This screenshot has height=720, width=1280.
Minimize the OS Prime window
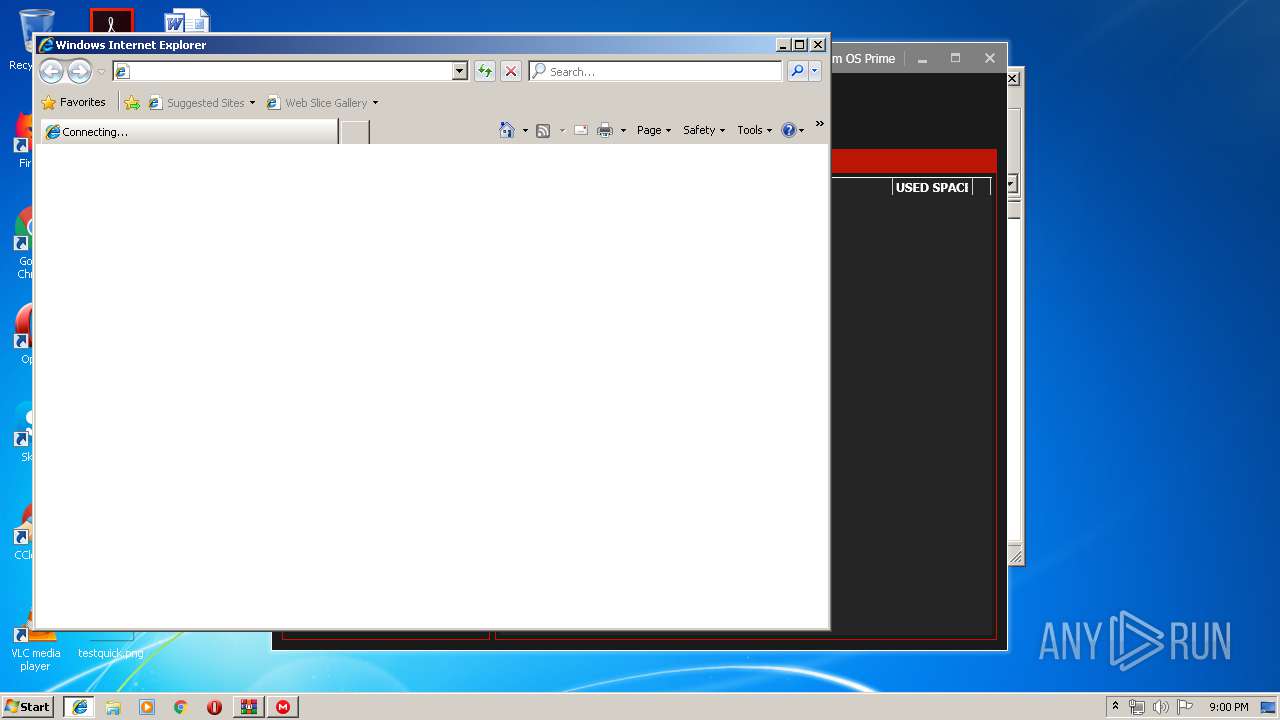pyautogui.click(x=922, y=59)
